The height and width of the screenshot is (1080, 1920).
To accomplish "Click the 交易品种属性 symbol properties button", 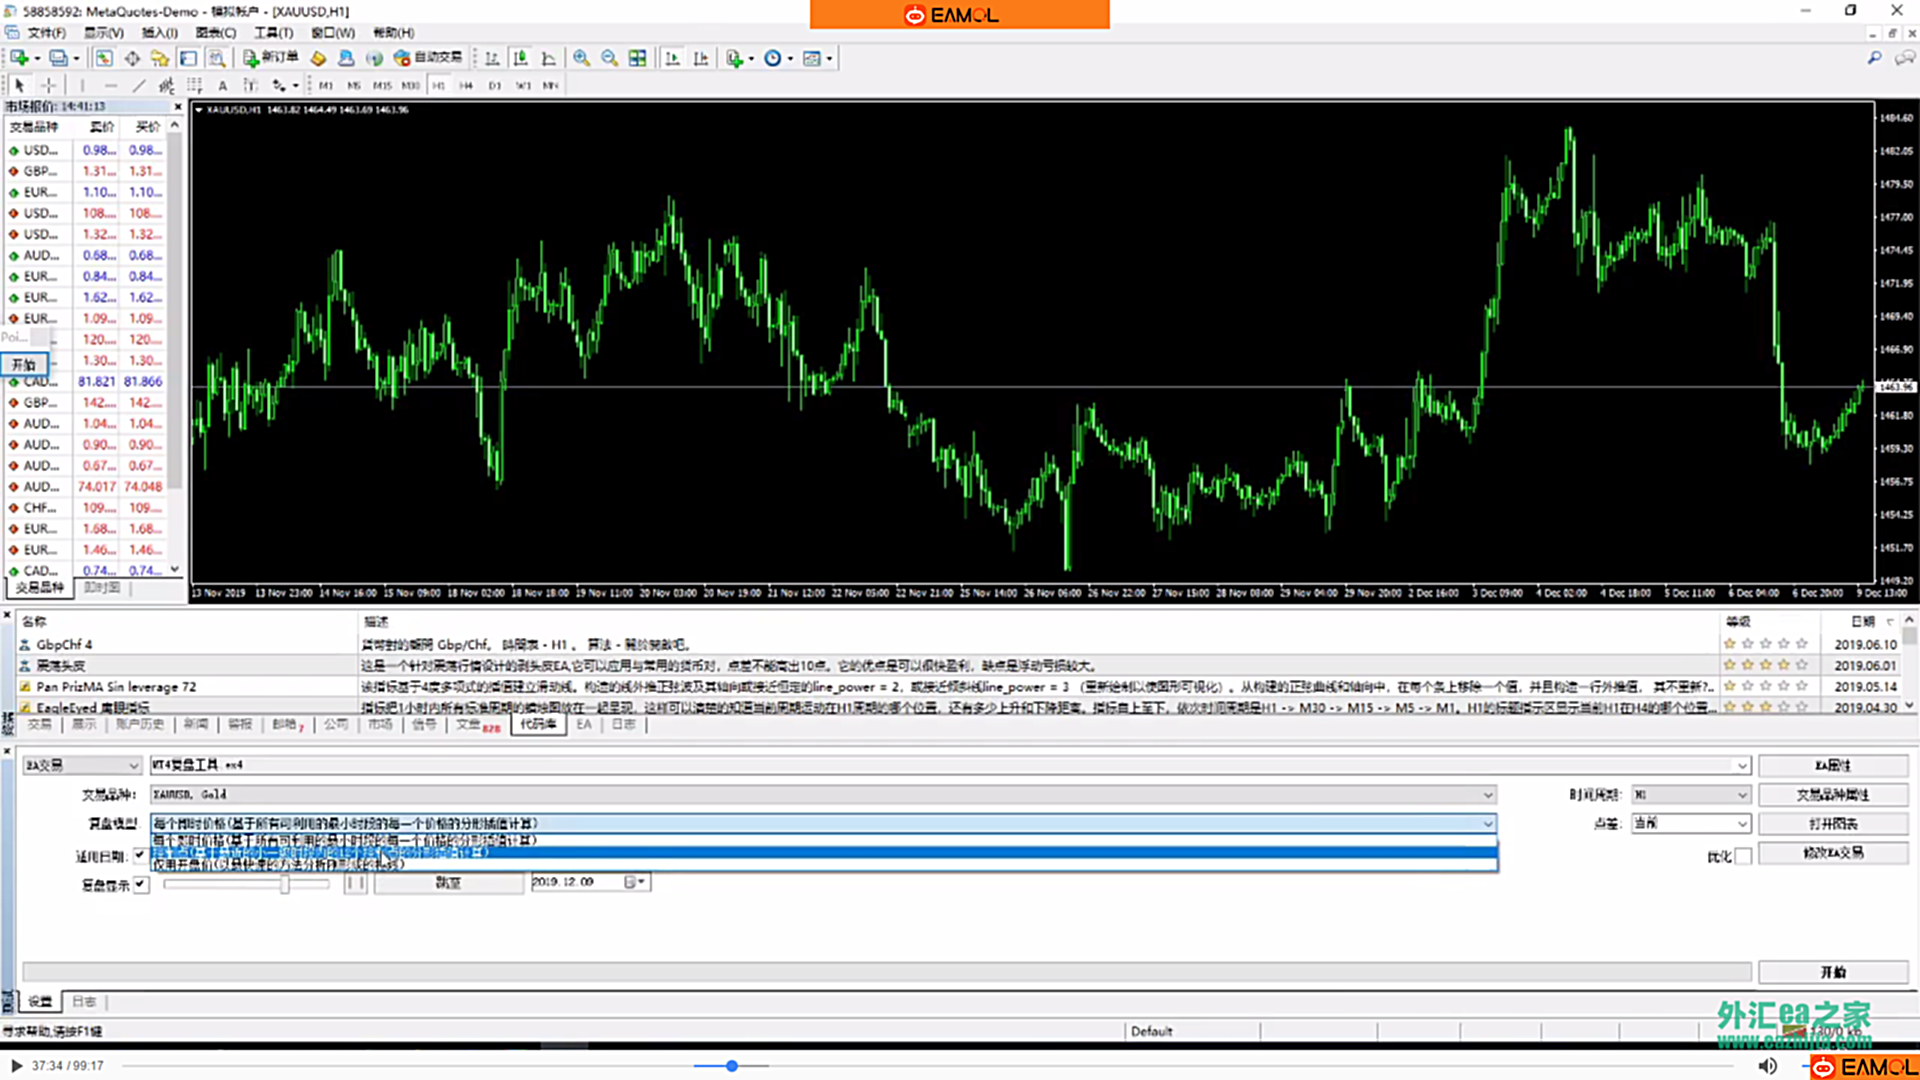I will coord(1833,794).
